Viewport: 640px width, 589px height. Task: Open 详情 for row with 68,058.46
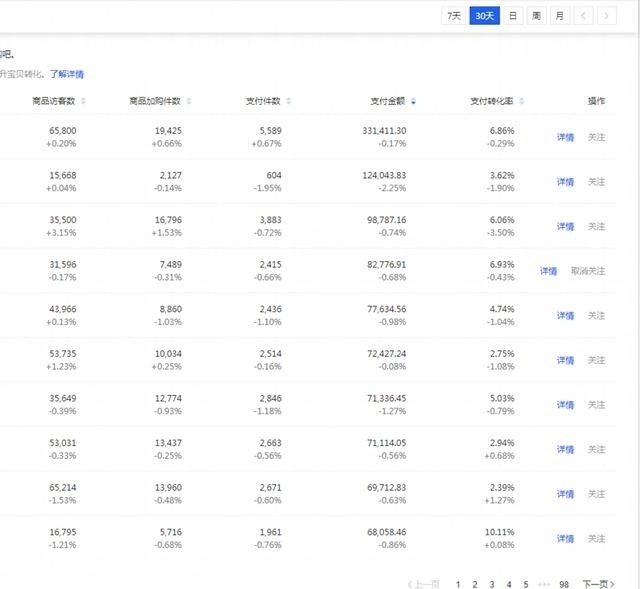565,539
